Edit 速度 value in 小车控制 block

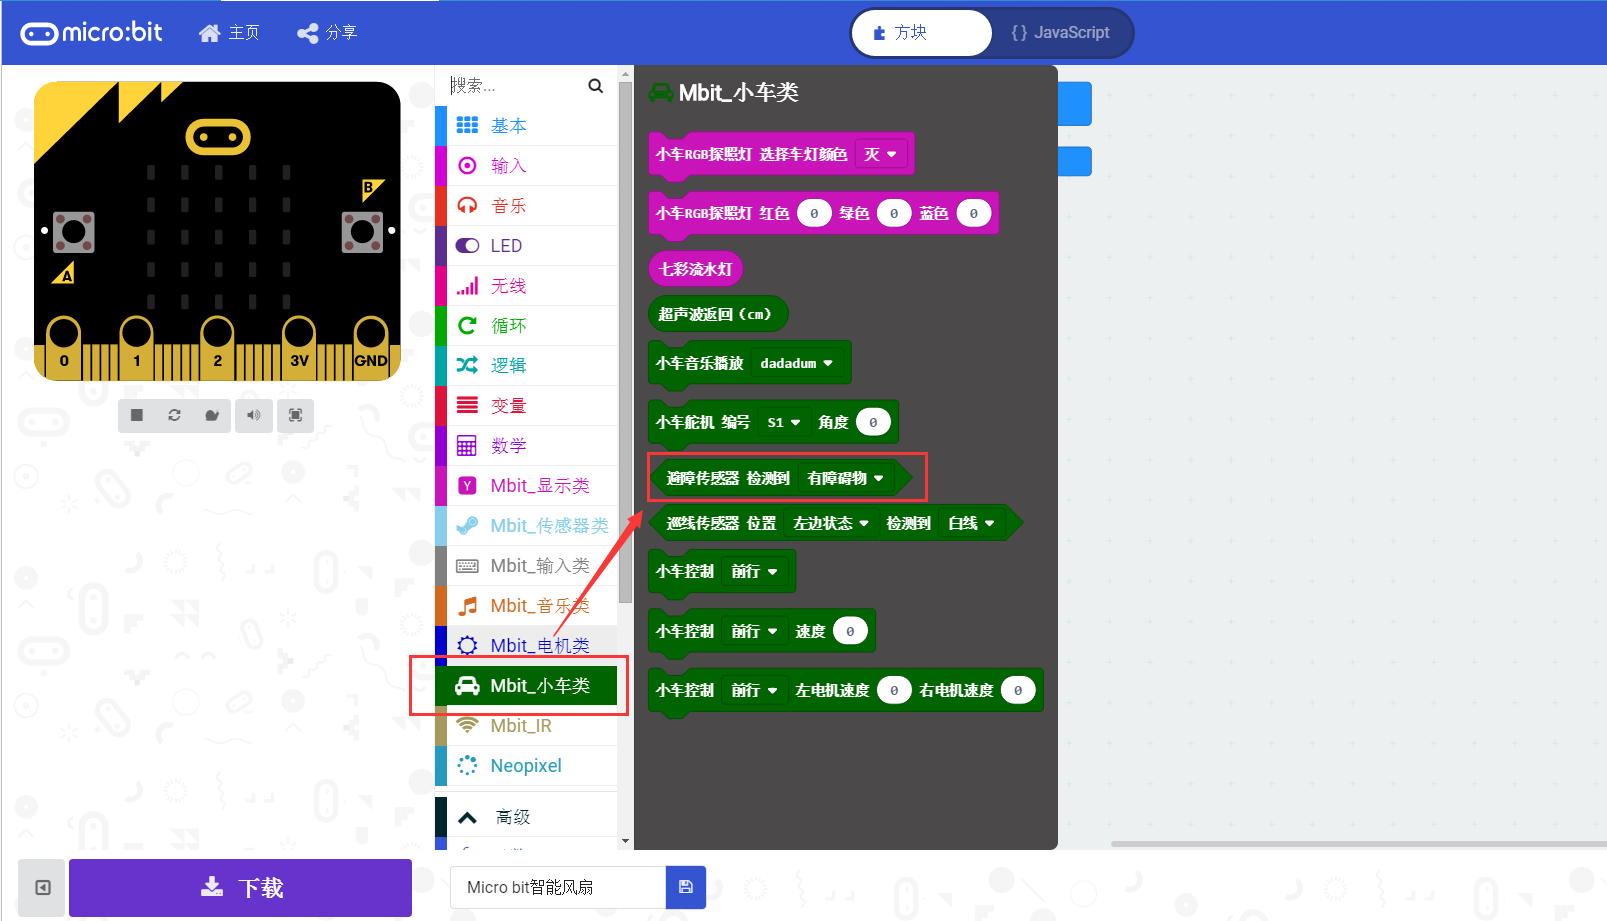(850, 631)
